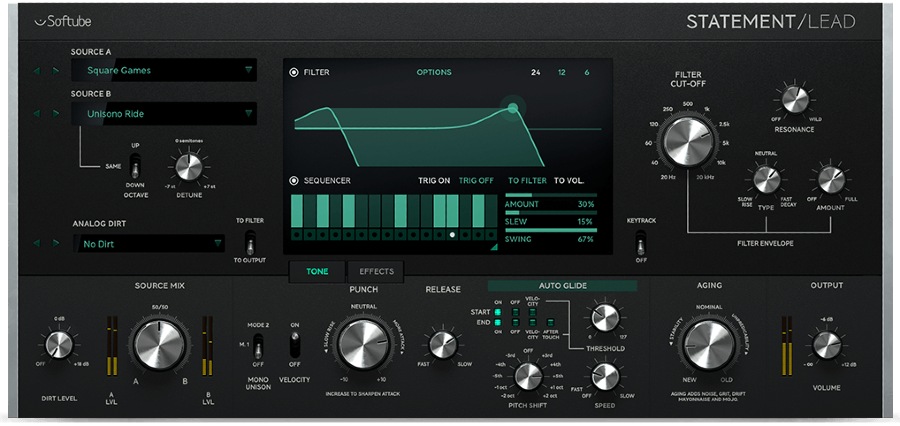Select Trig Off in sequencer

pos(477,181)
